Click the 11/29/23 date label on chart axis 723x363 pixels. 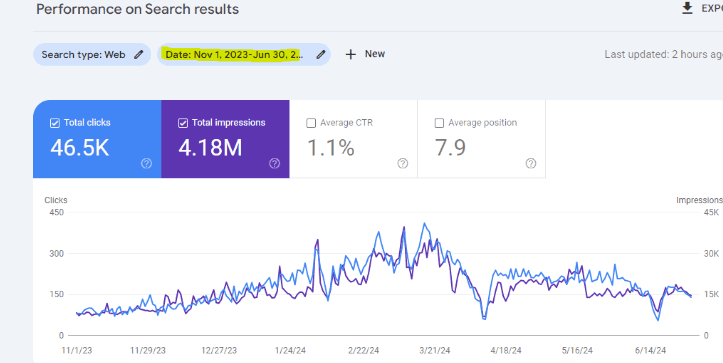pos(148,351)
